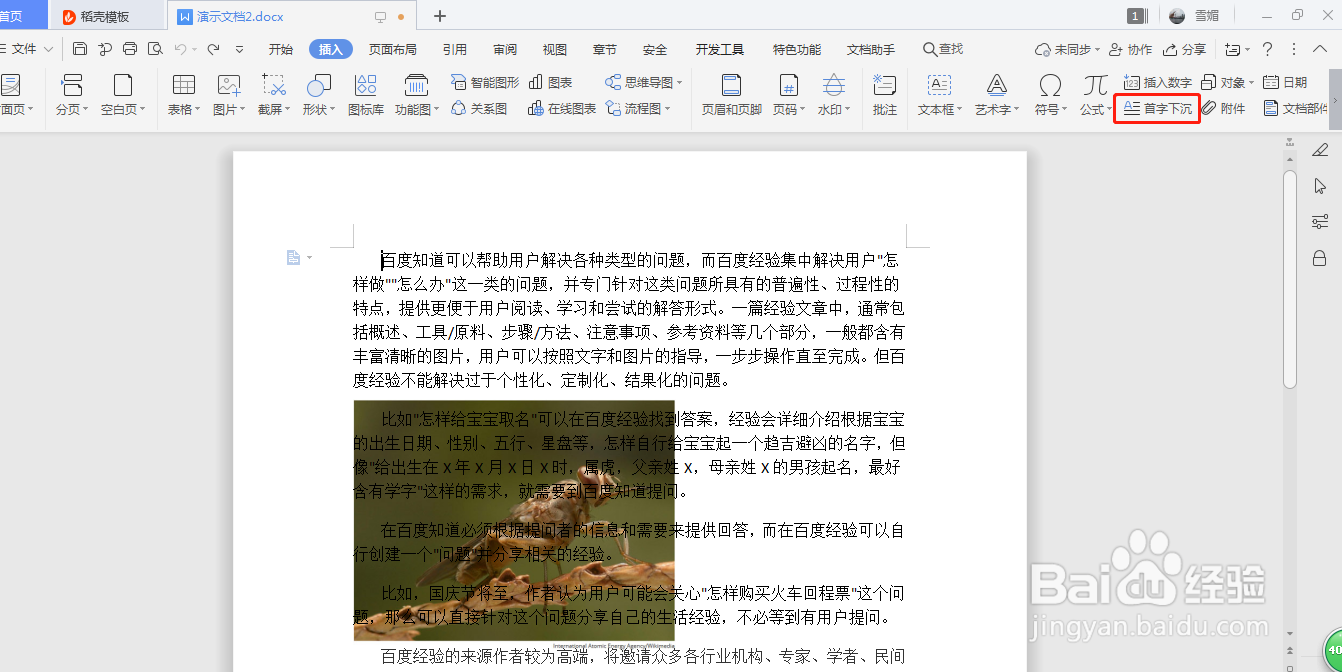Open the 审阅 review tab
The image size is (1342, 672).
click(x=503, y=47)
